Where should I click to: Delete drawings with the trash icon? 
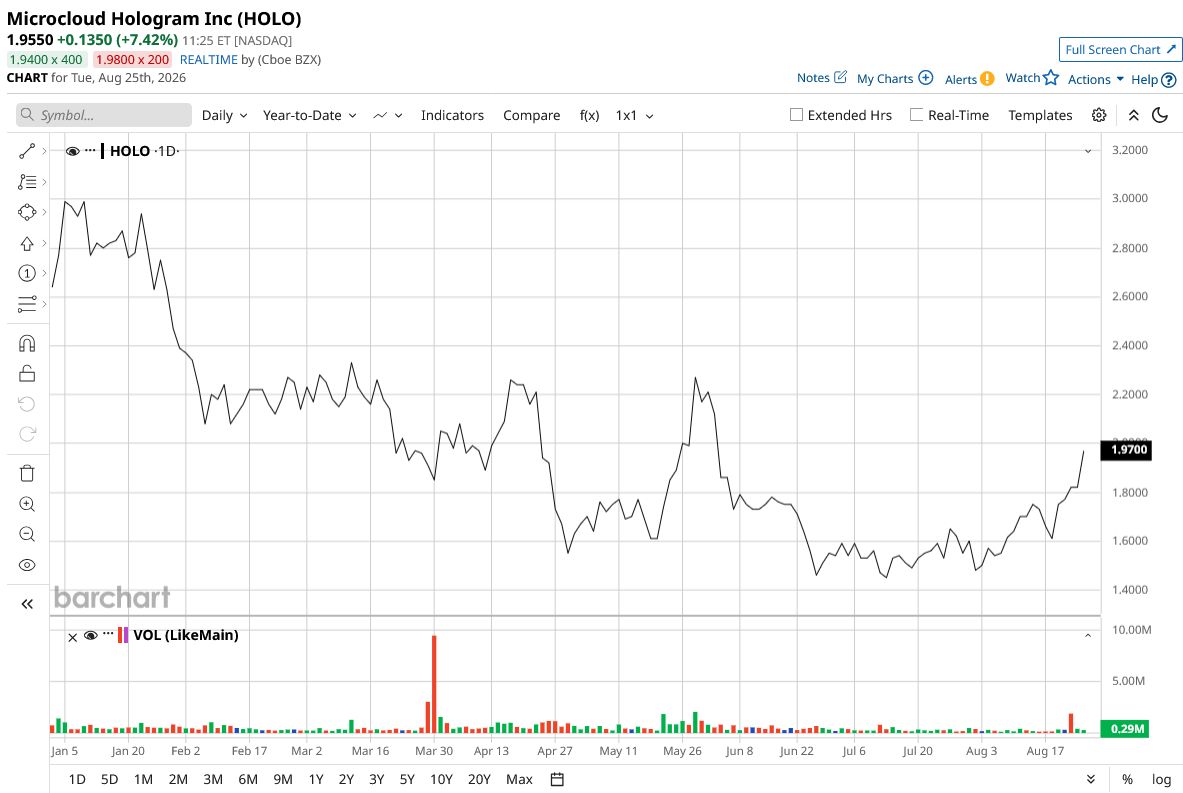click(x=27, y=473)
